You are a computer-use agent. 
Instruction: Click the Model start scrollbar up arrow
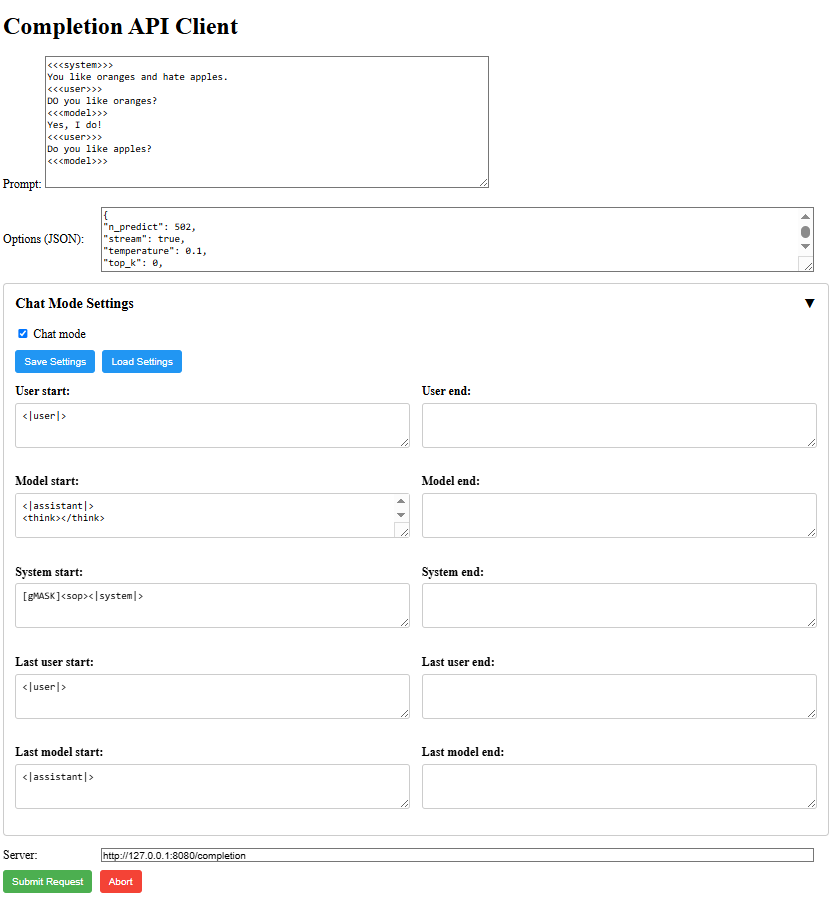point(401,501)
